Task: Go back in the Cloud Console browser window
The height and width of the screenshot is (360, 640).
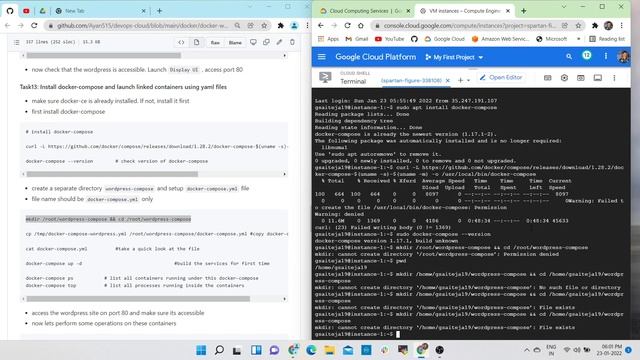Action: 321,25
